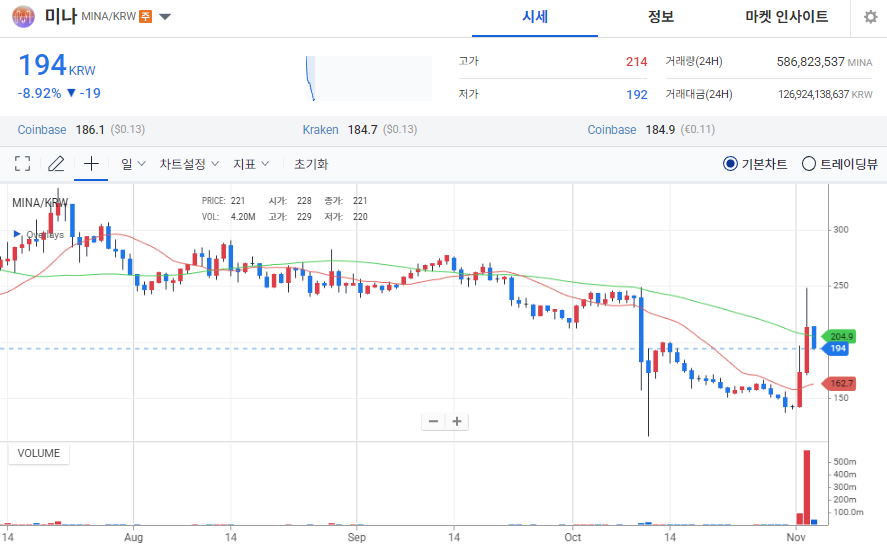Image resolution: width=887 pixels, height=551 pixels.
Task: Switch to the 정보 tab
Action: coord(661,17)
